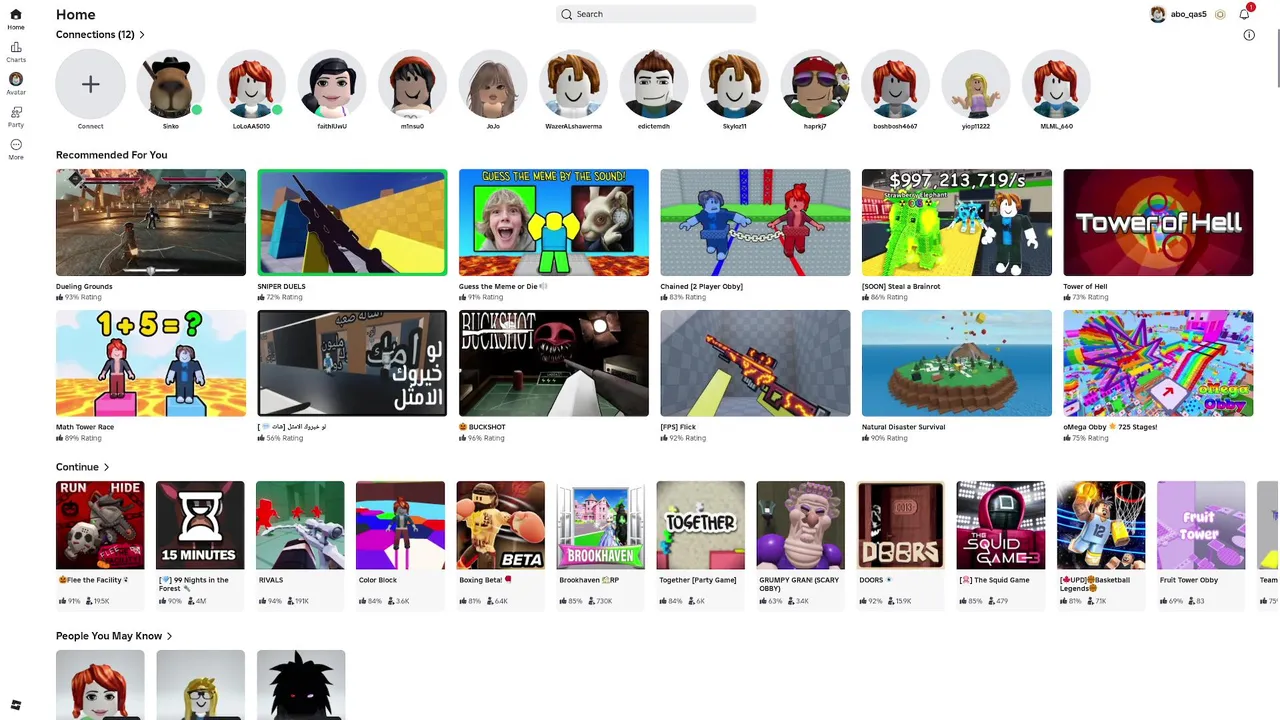Click the abo_qas5 username text
Screen dimensions: 1280x720
click(1188, 14)
